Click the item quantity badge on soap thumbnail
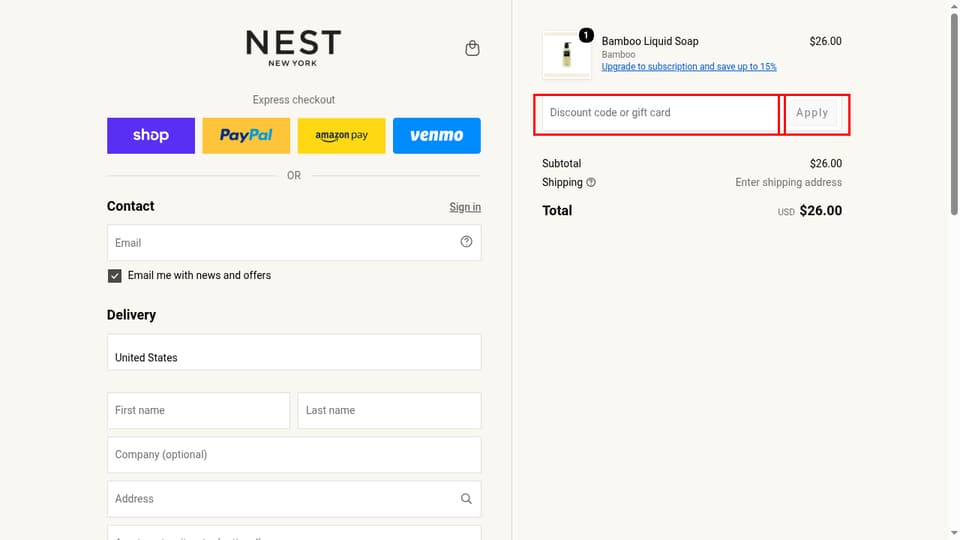Screen dimensions: 960x540 tap(586, 36)
